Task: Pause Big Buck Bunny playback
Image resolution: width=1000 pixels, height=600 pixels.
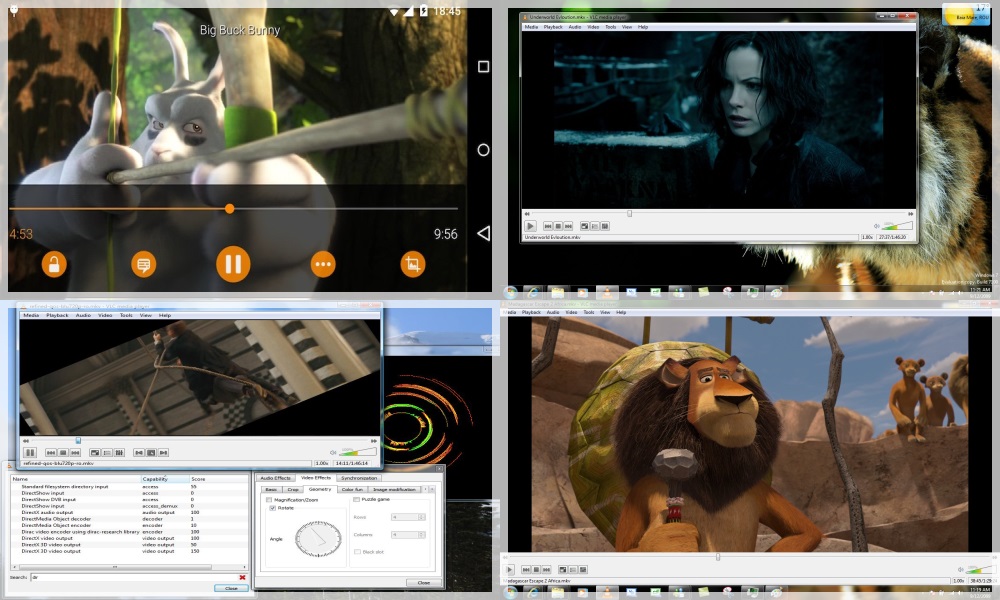Action: coord(233,264)
